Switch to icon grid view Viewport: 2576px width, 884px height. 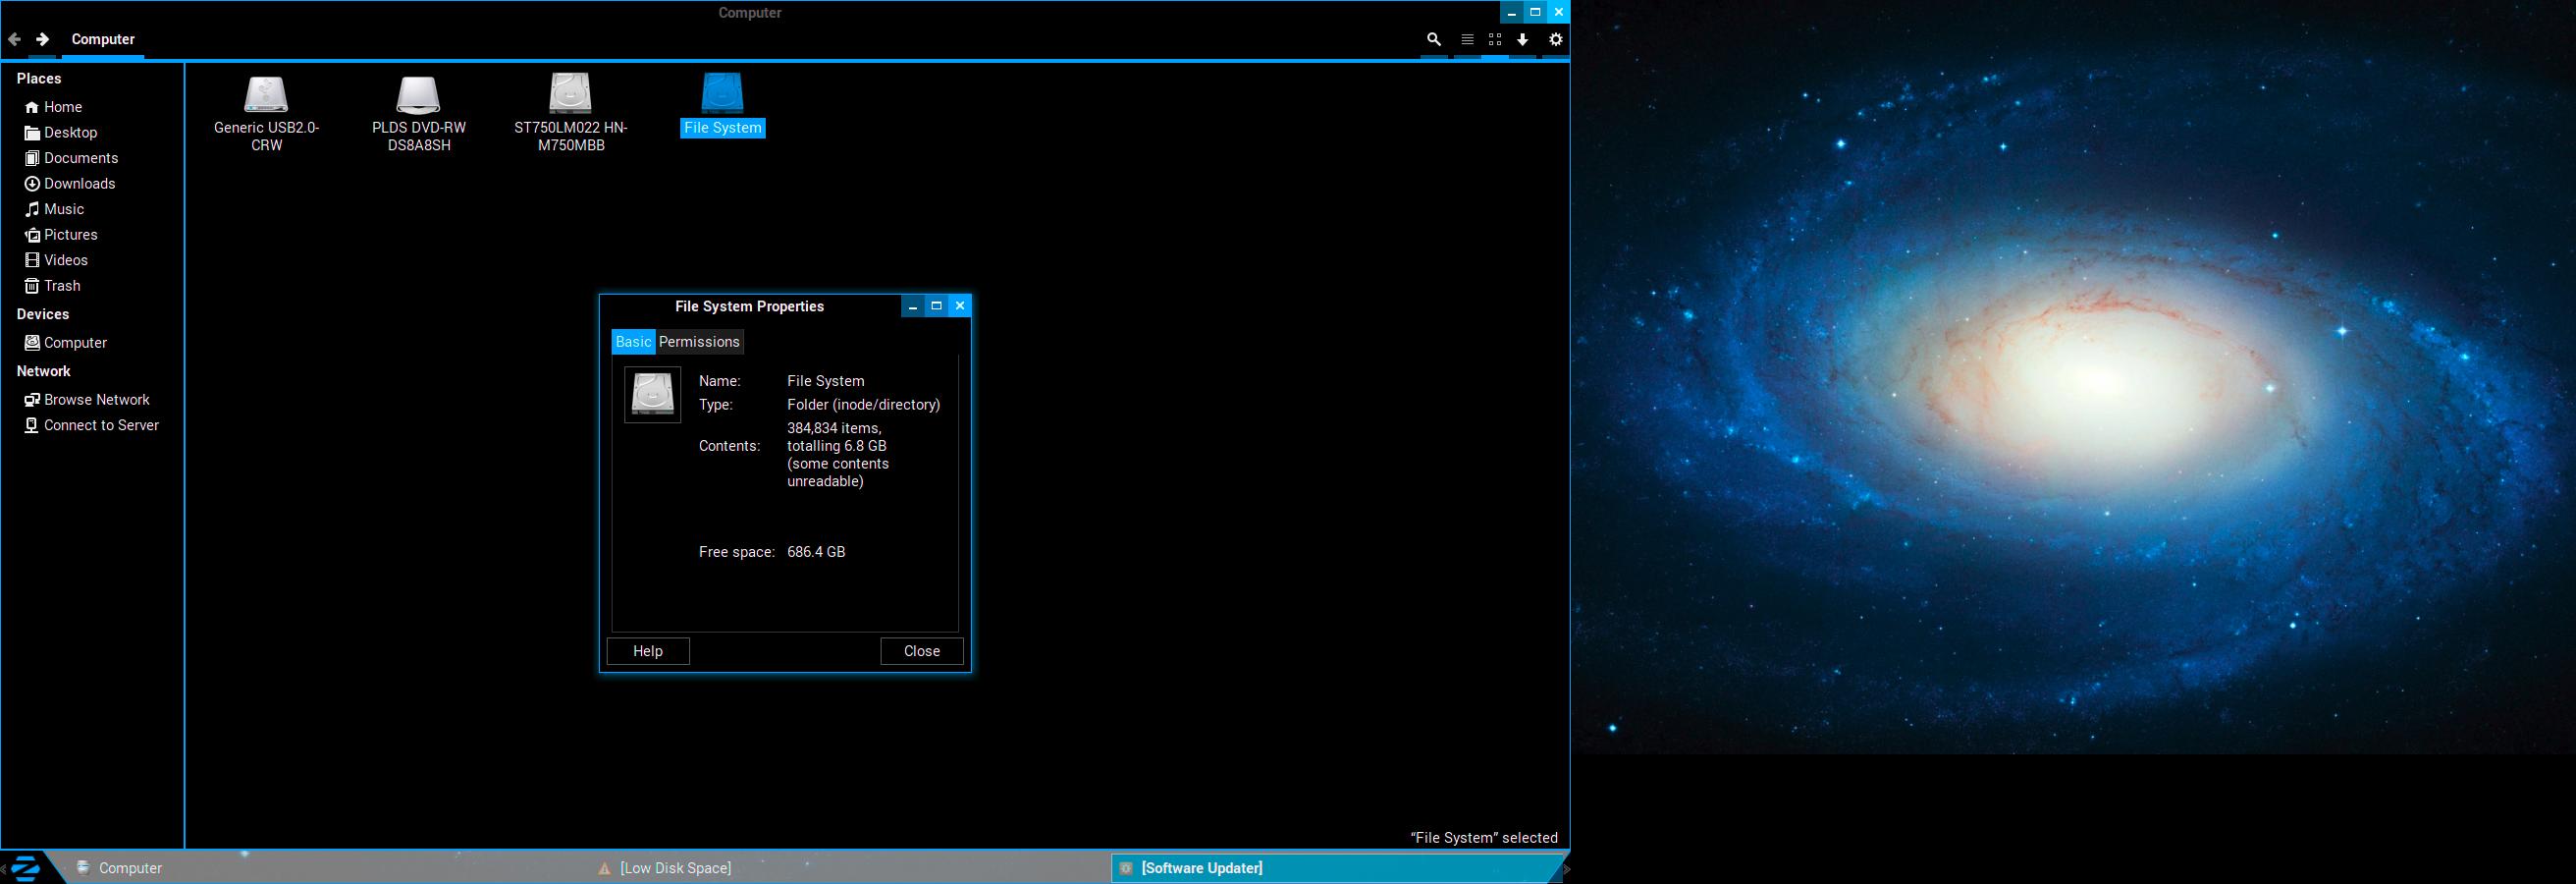tap(1495, 40)
